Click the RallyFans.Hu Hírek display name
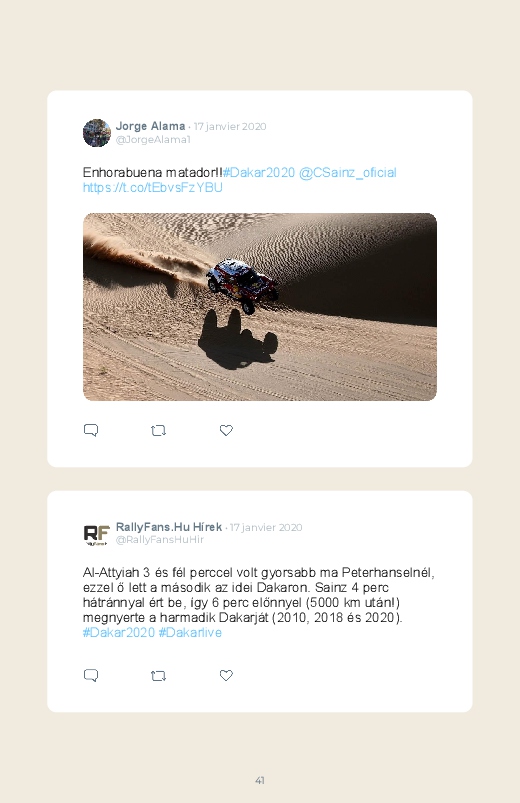 click(169, 527)
